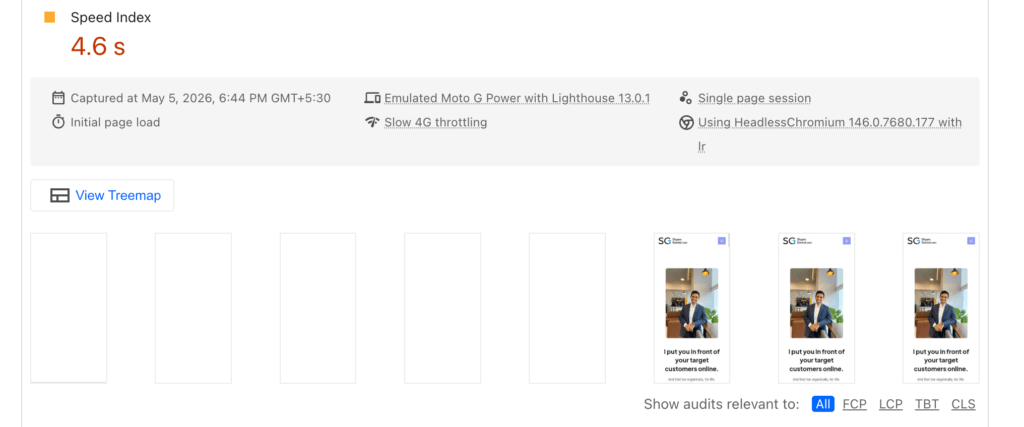The image size is (1024, 427).
Task: Open the last filmstrip thumbnail with portrait photo
Action: pyautogui.click(x=941, y=308)
